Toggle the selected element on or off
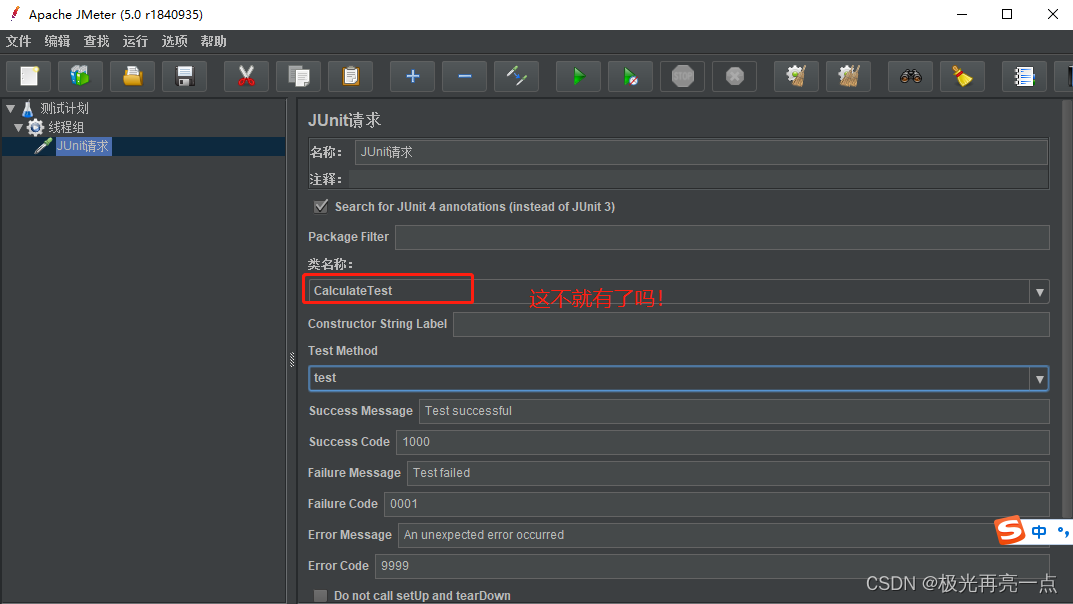Screen dimensions: 1073x604 pos(516,76)
